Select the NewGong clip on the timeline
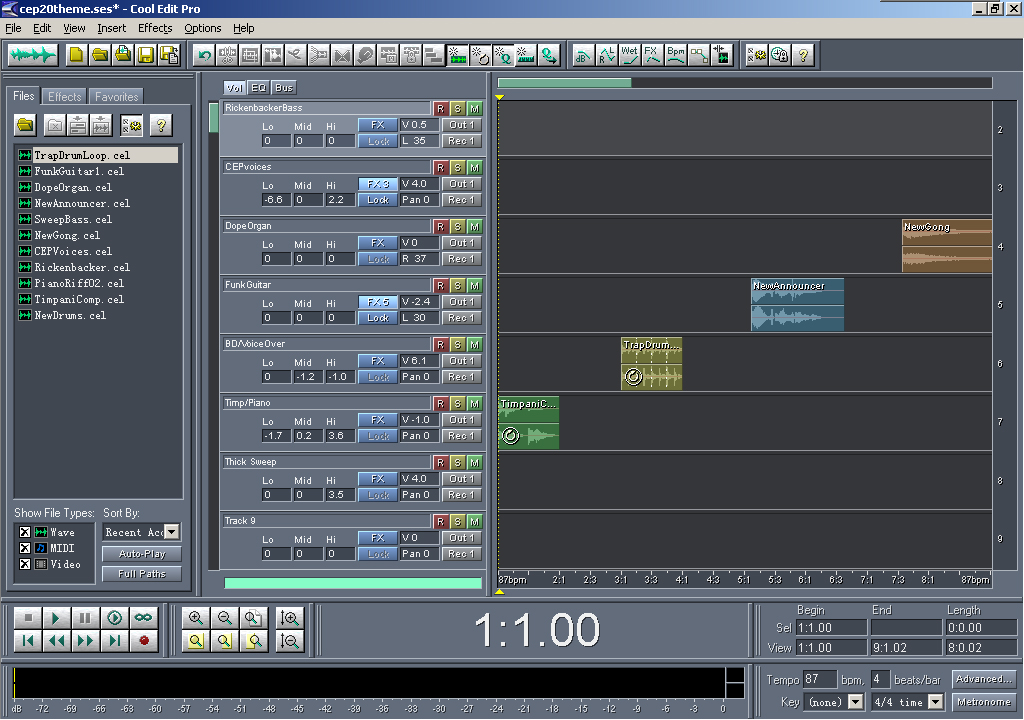This screenshot has height=720, width=1024. pyautogui.click(x=947, y=246)
